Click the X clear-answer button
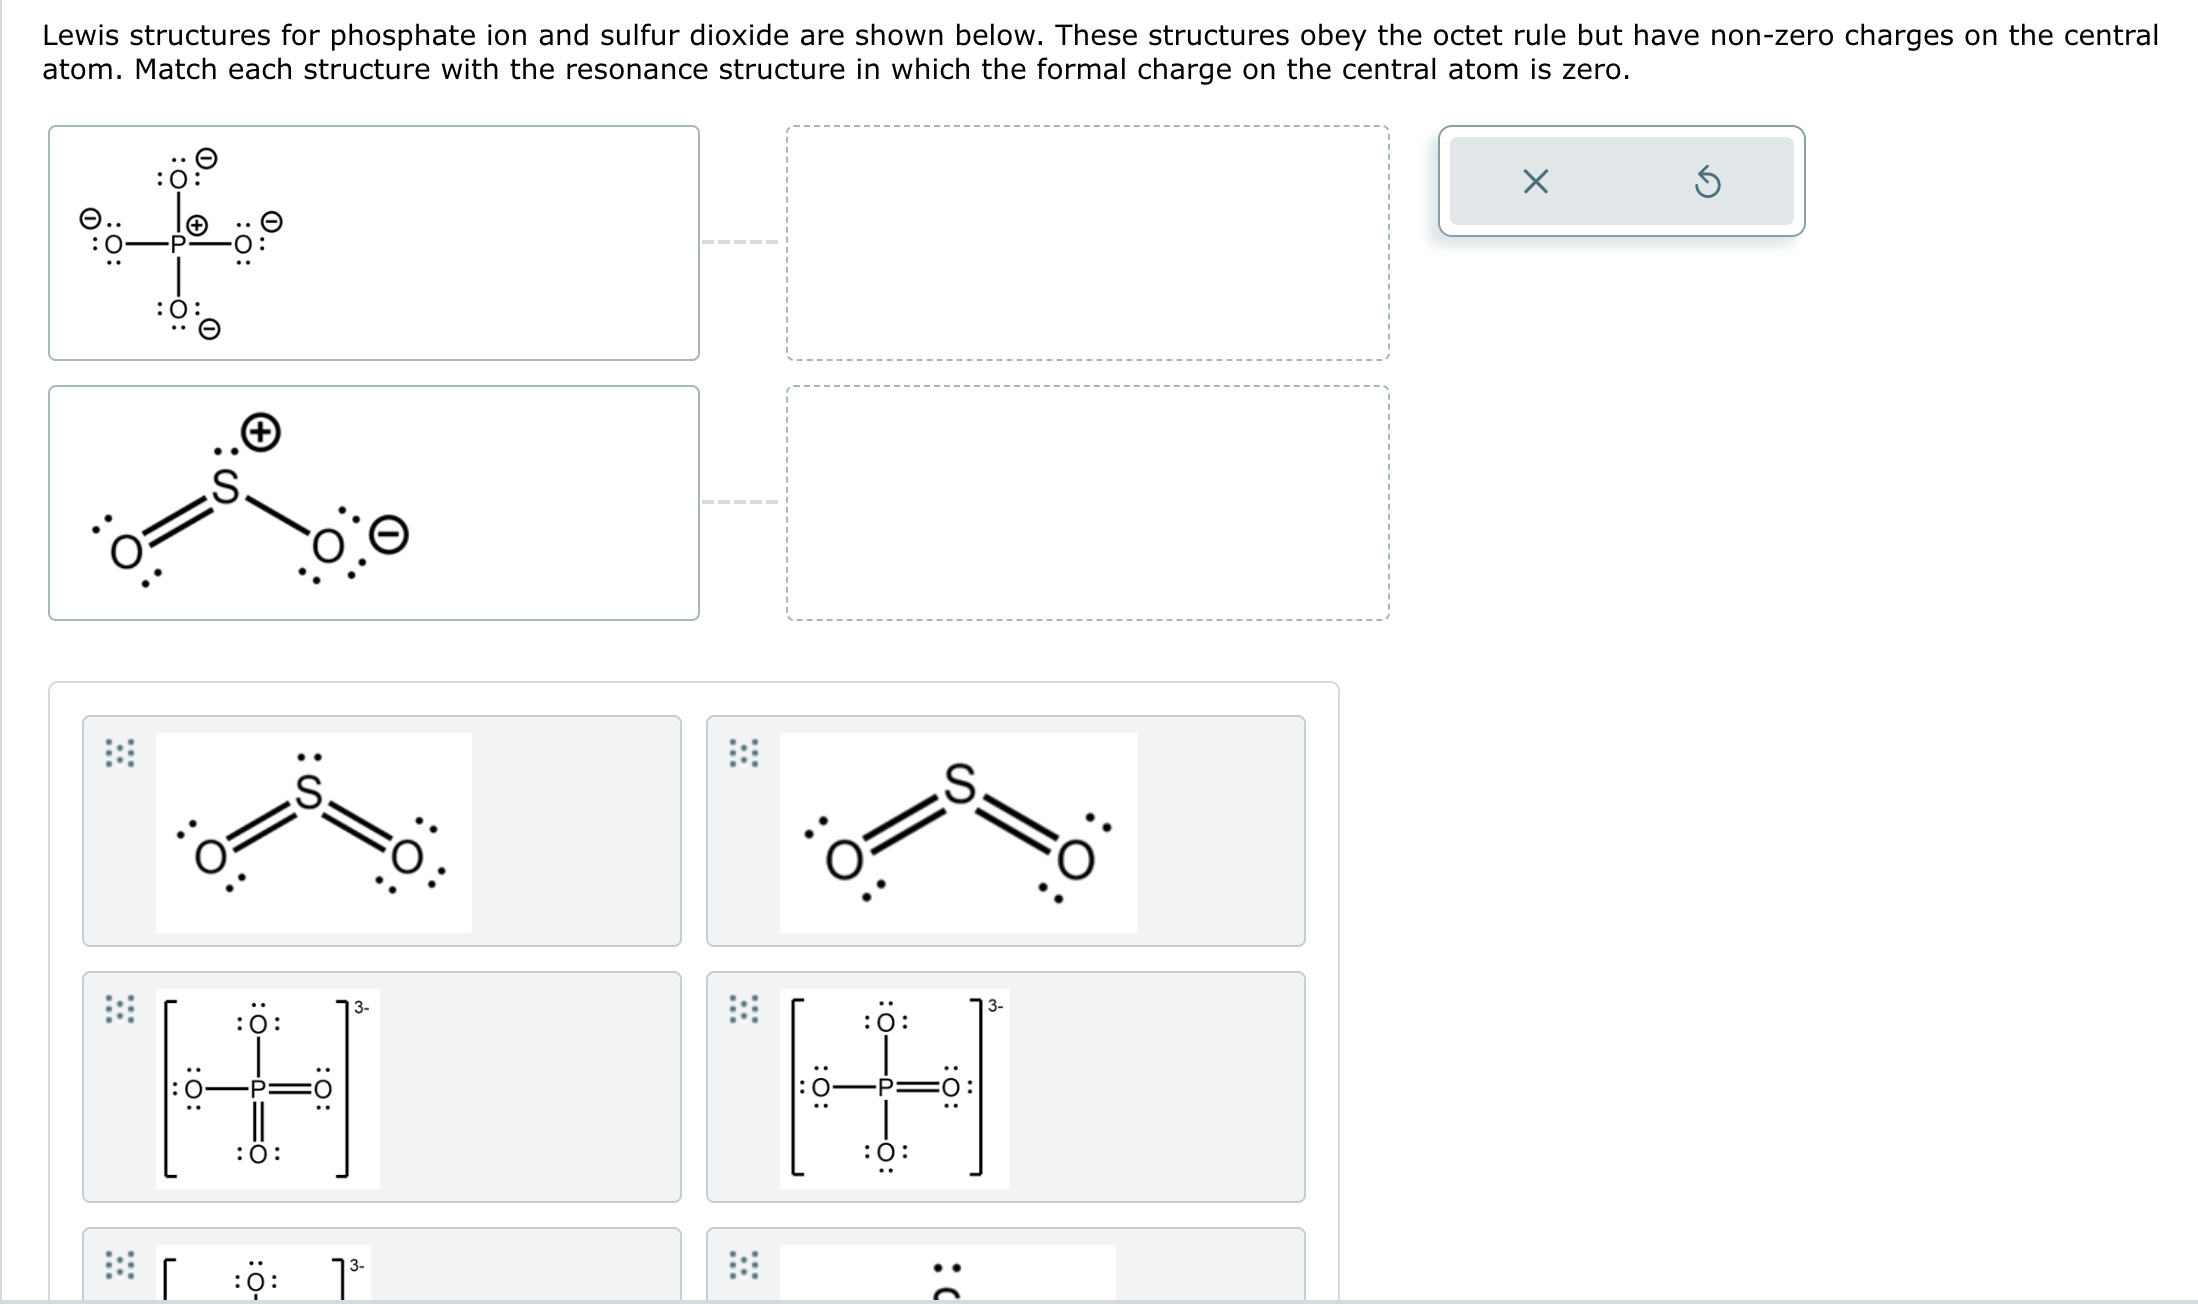Screen dimensions: 2198x1304 tap(1537, 183)
